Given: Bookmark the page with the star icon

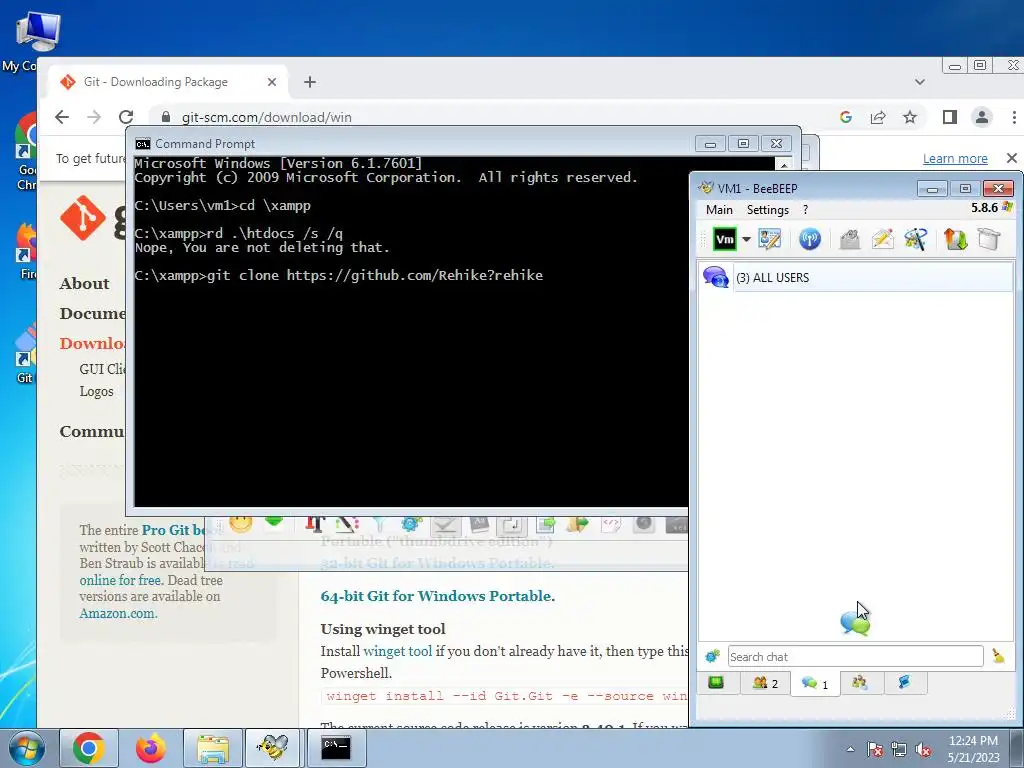Looking at the screenshot, I should [x=910, y=117].
